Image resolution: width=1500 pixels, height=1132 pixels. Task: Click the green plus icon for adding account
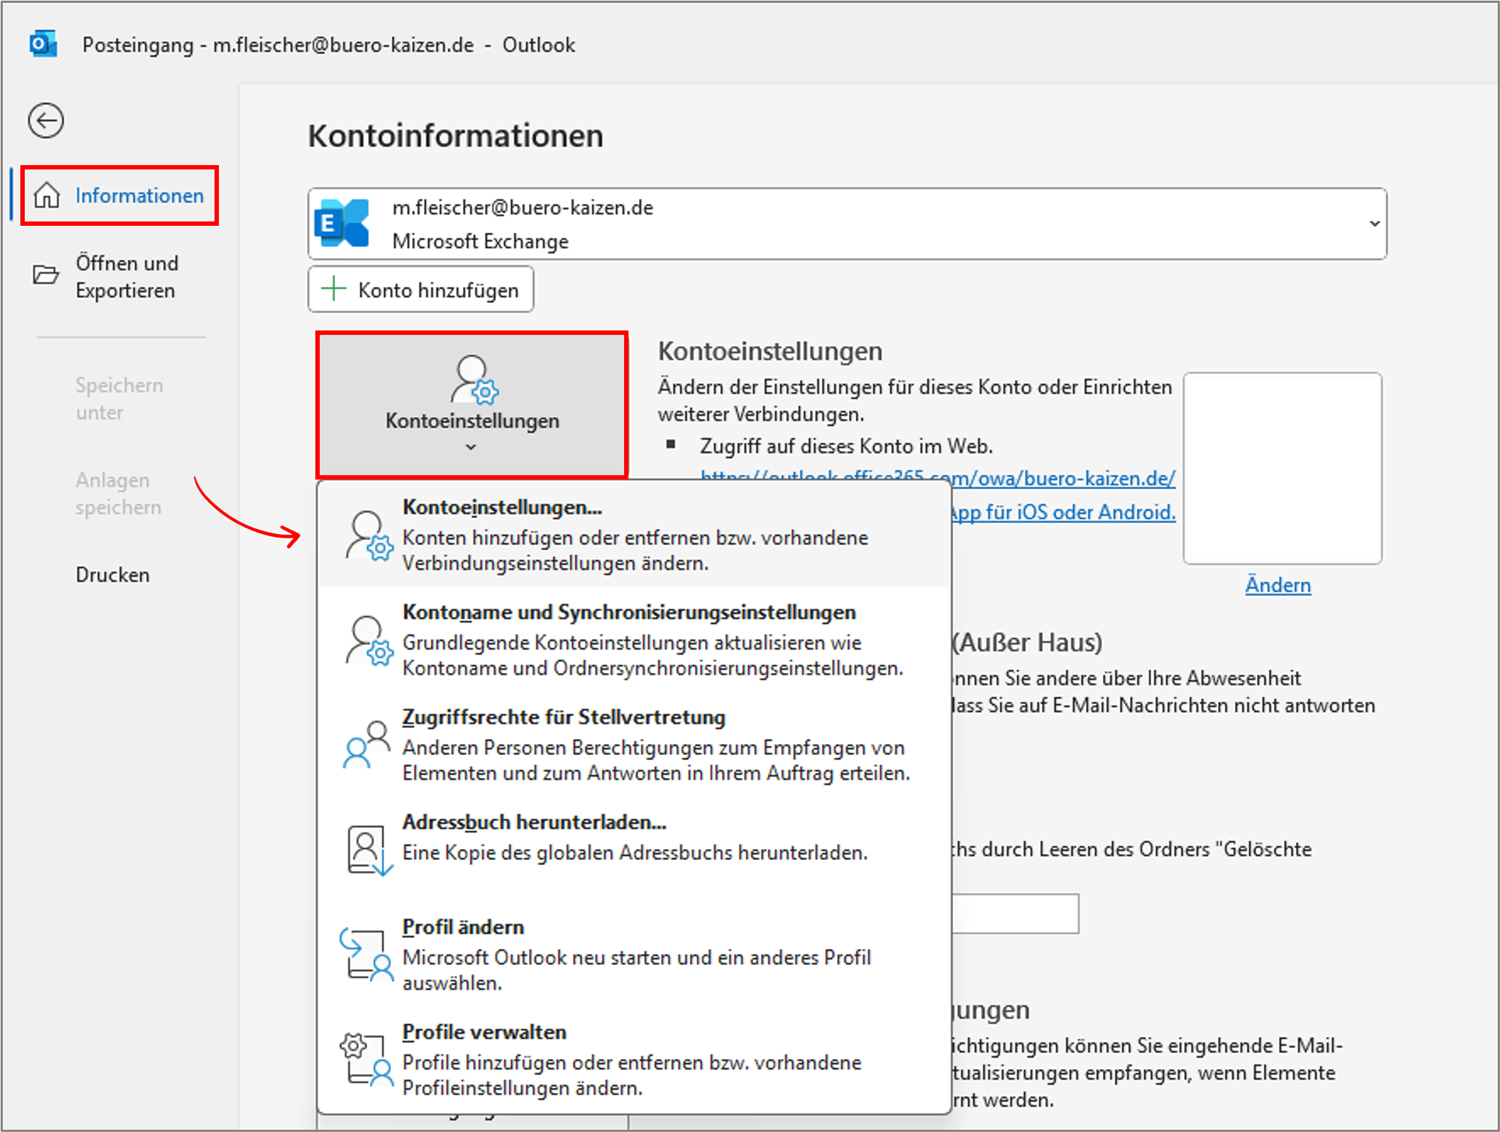pyautogui.click(x=333, y=290)
